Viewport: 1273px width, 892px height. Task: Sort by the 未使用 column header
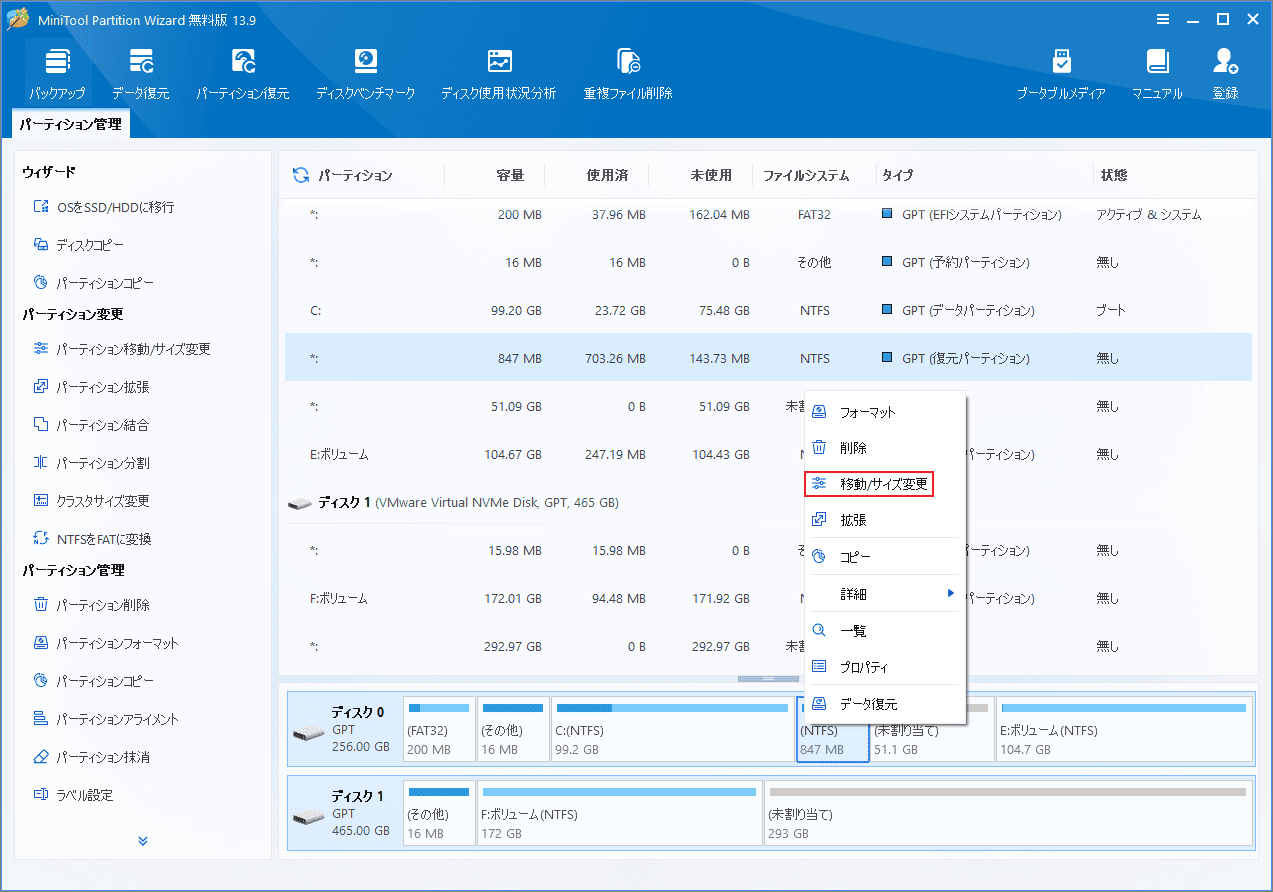711,175
